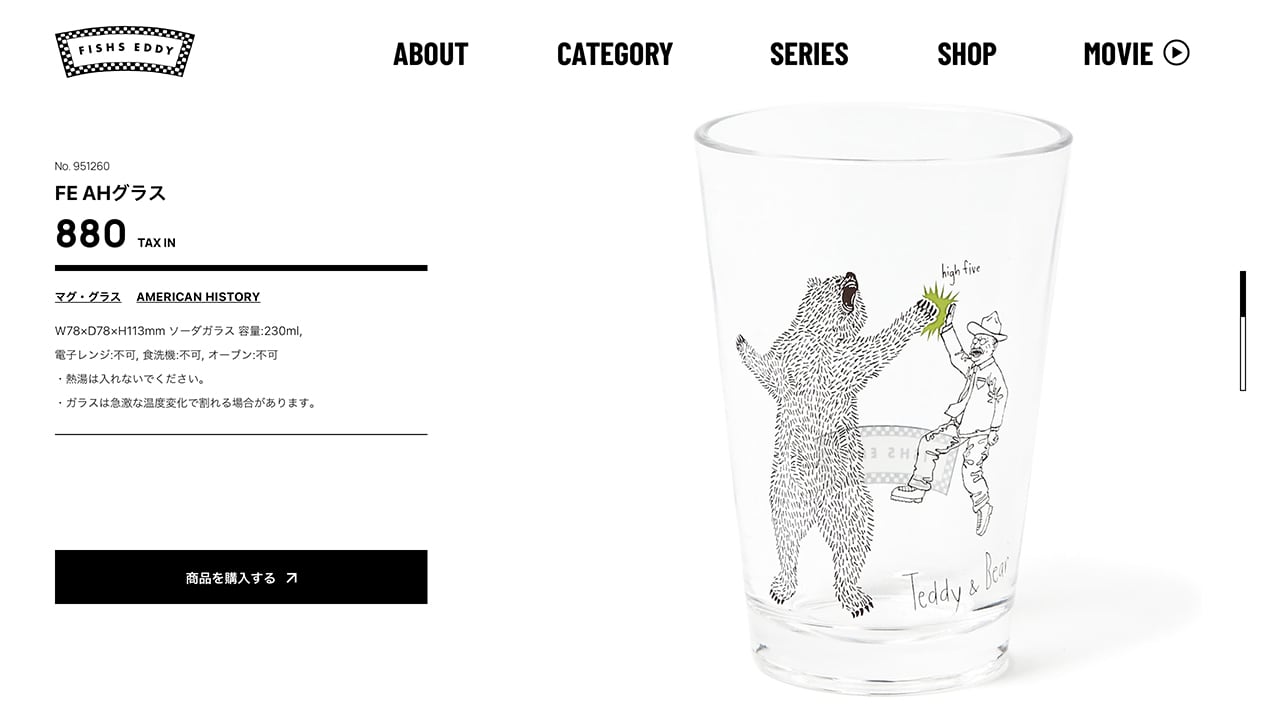Open the CATEGORY navigation item
Viewport: 1280px width, 720px height.
pyautogui.click(x=615, y=53)
